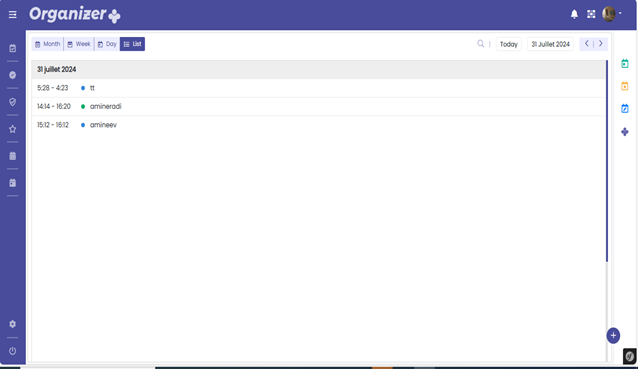Viewport: 638px width, 369px height.
Task: Click the green calendar icon on right
Action: pos(625,63)
